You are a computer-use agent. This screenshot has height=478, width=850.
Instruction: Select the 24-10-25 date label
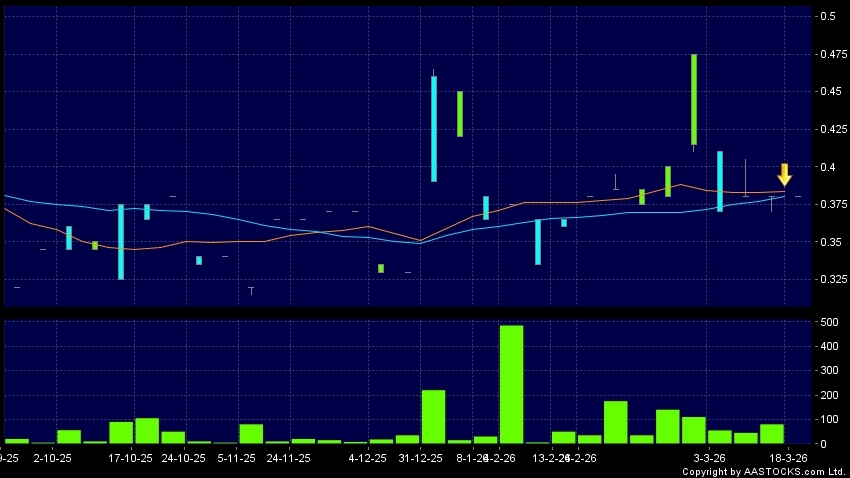click(x=184, y=458)
